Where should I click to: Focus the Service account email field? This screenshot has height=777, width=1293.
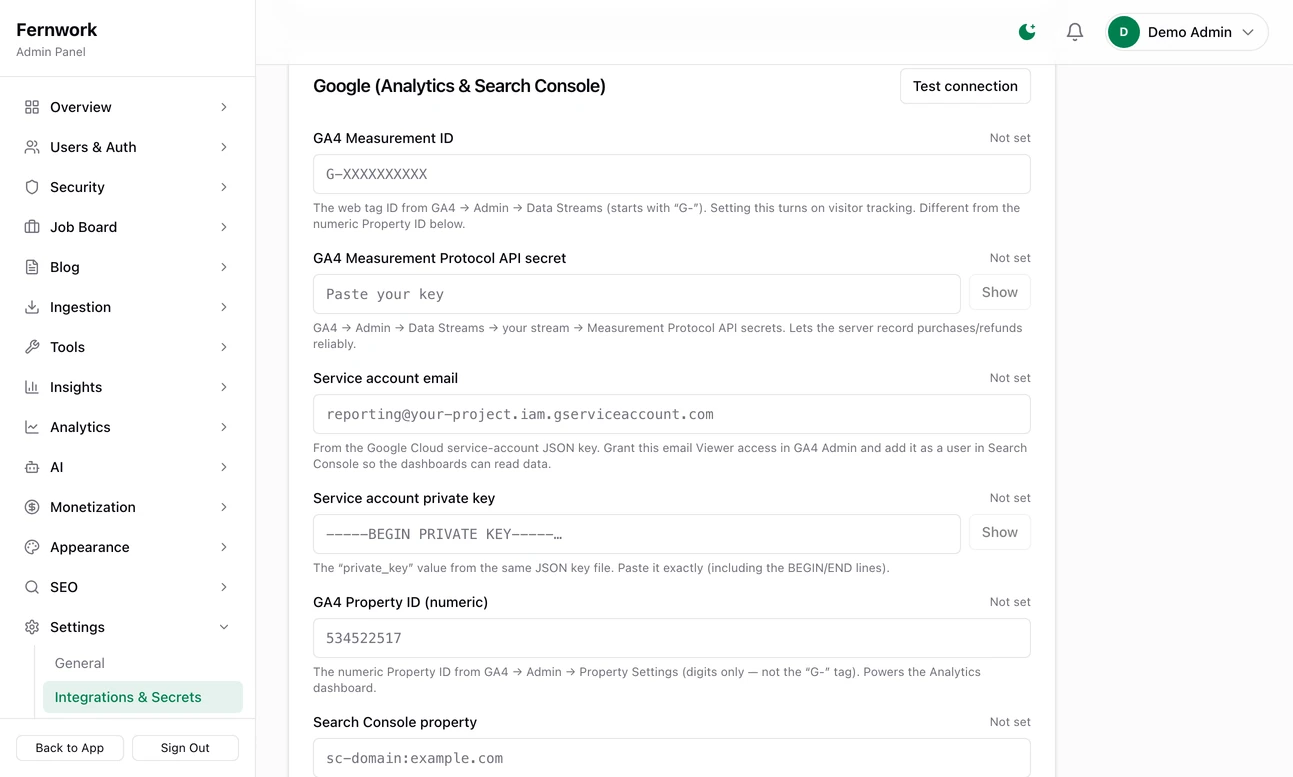(x=672, y=414)
